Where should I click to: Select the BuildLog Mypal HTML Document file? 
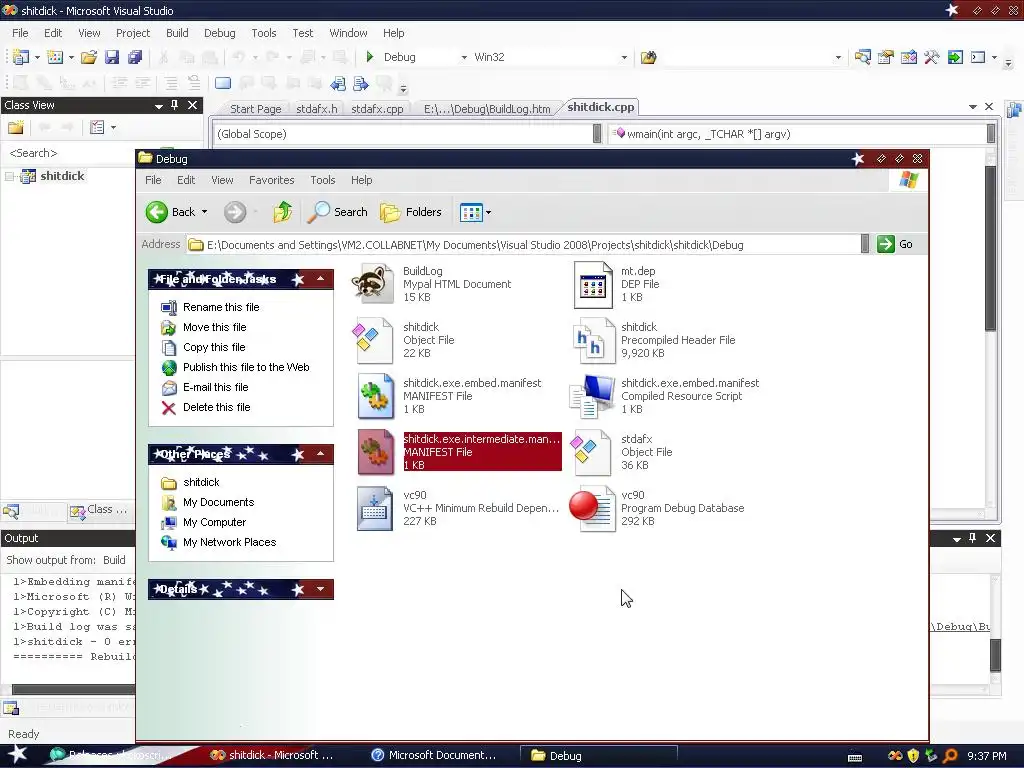point(434,283)
